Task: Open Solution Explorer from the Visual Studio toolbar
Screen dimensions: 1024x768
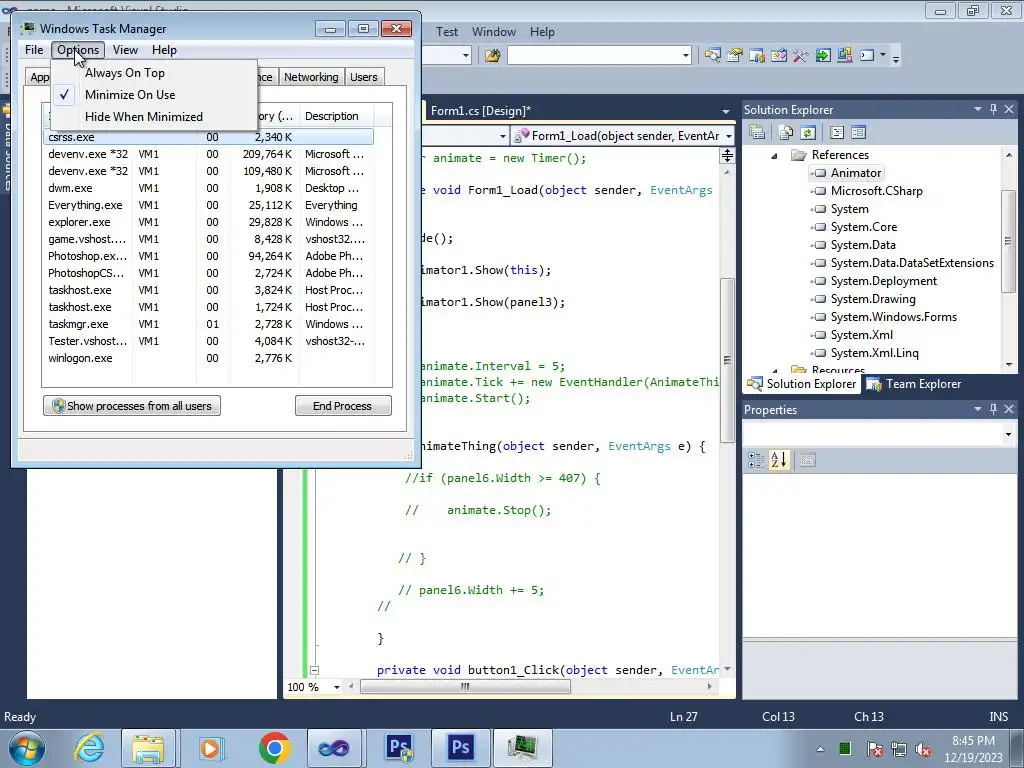Action: point(712,56)
